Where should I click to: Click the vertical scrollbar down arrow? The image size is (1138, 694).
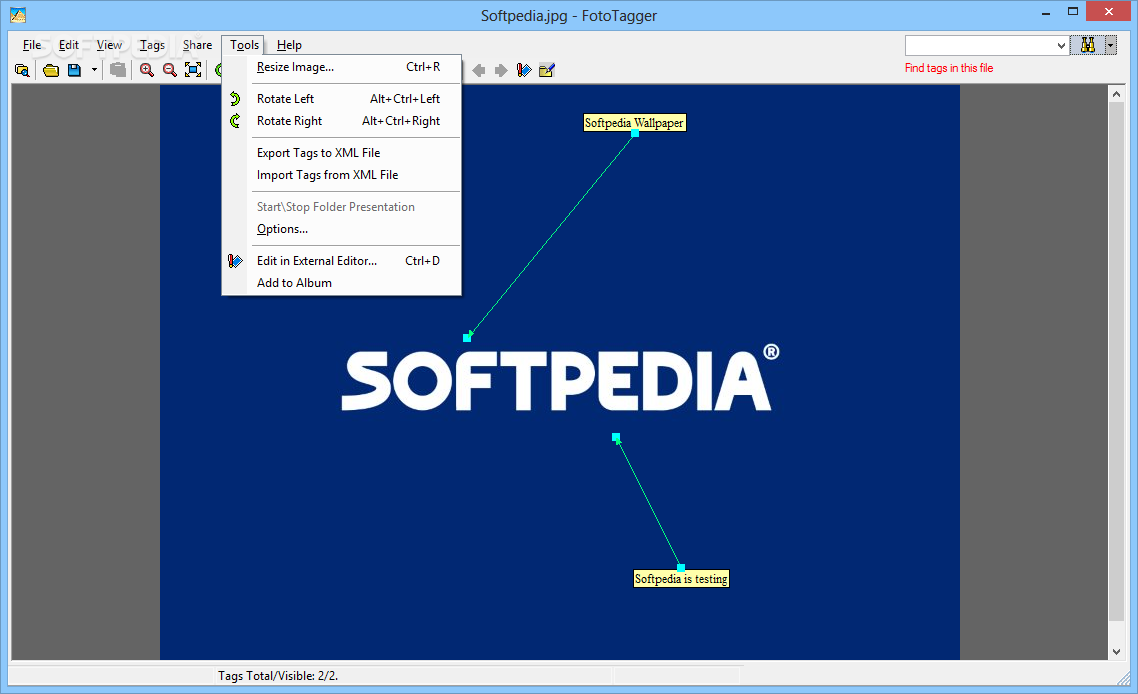1116,651
